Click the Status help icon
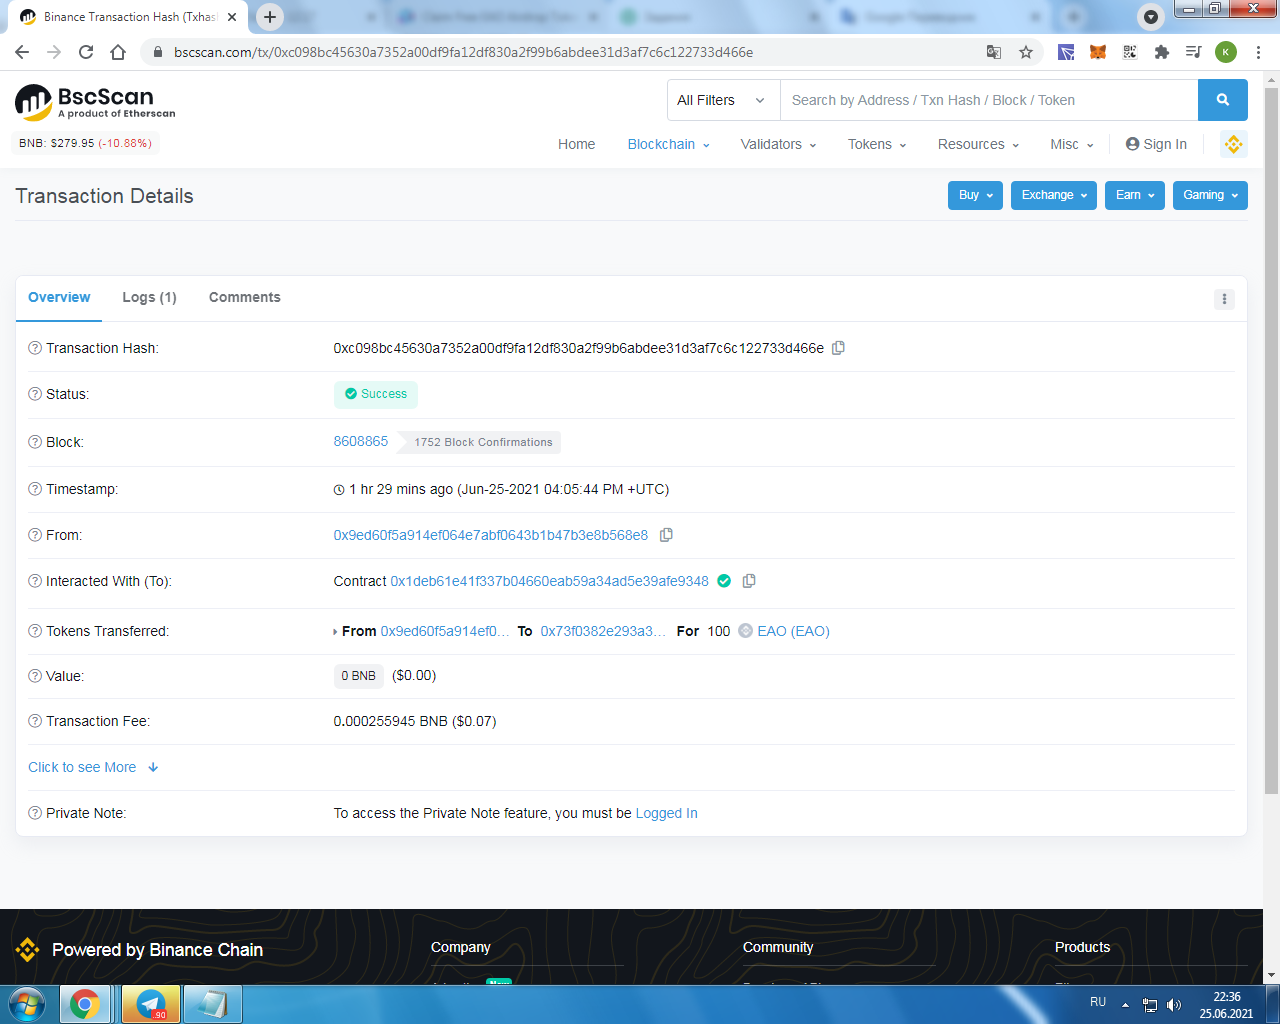1280x1024 pixels. coord(35,394)
